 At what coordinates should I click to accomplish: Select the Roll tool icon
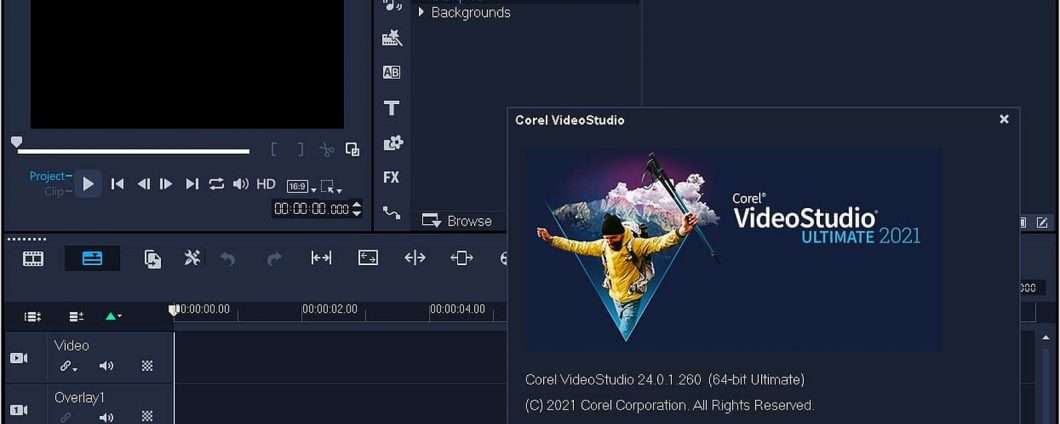pyautogui.click(x=414, y=258)
